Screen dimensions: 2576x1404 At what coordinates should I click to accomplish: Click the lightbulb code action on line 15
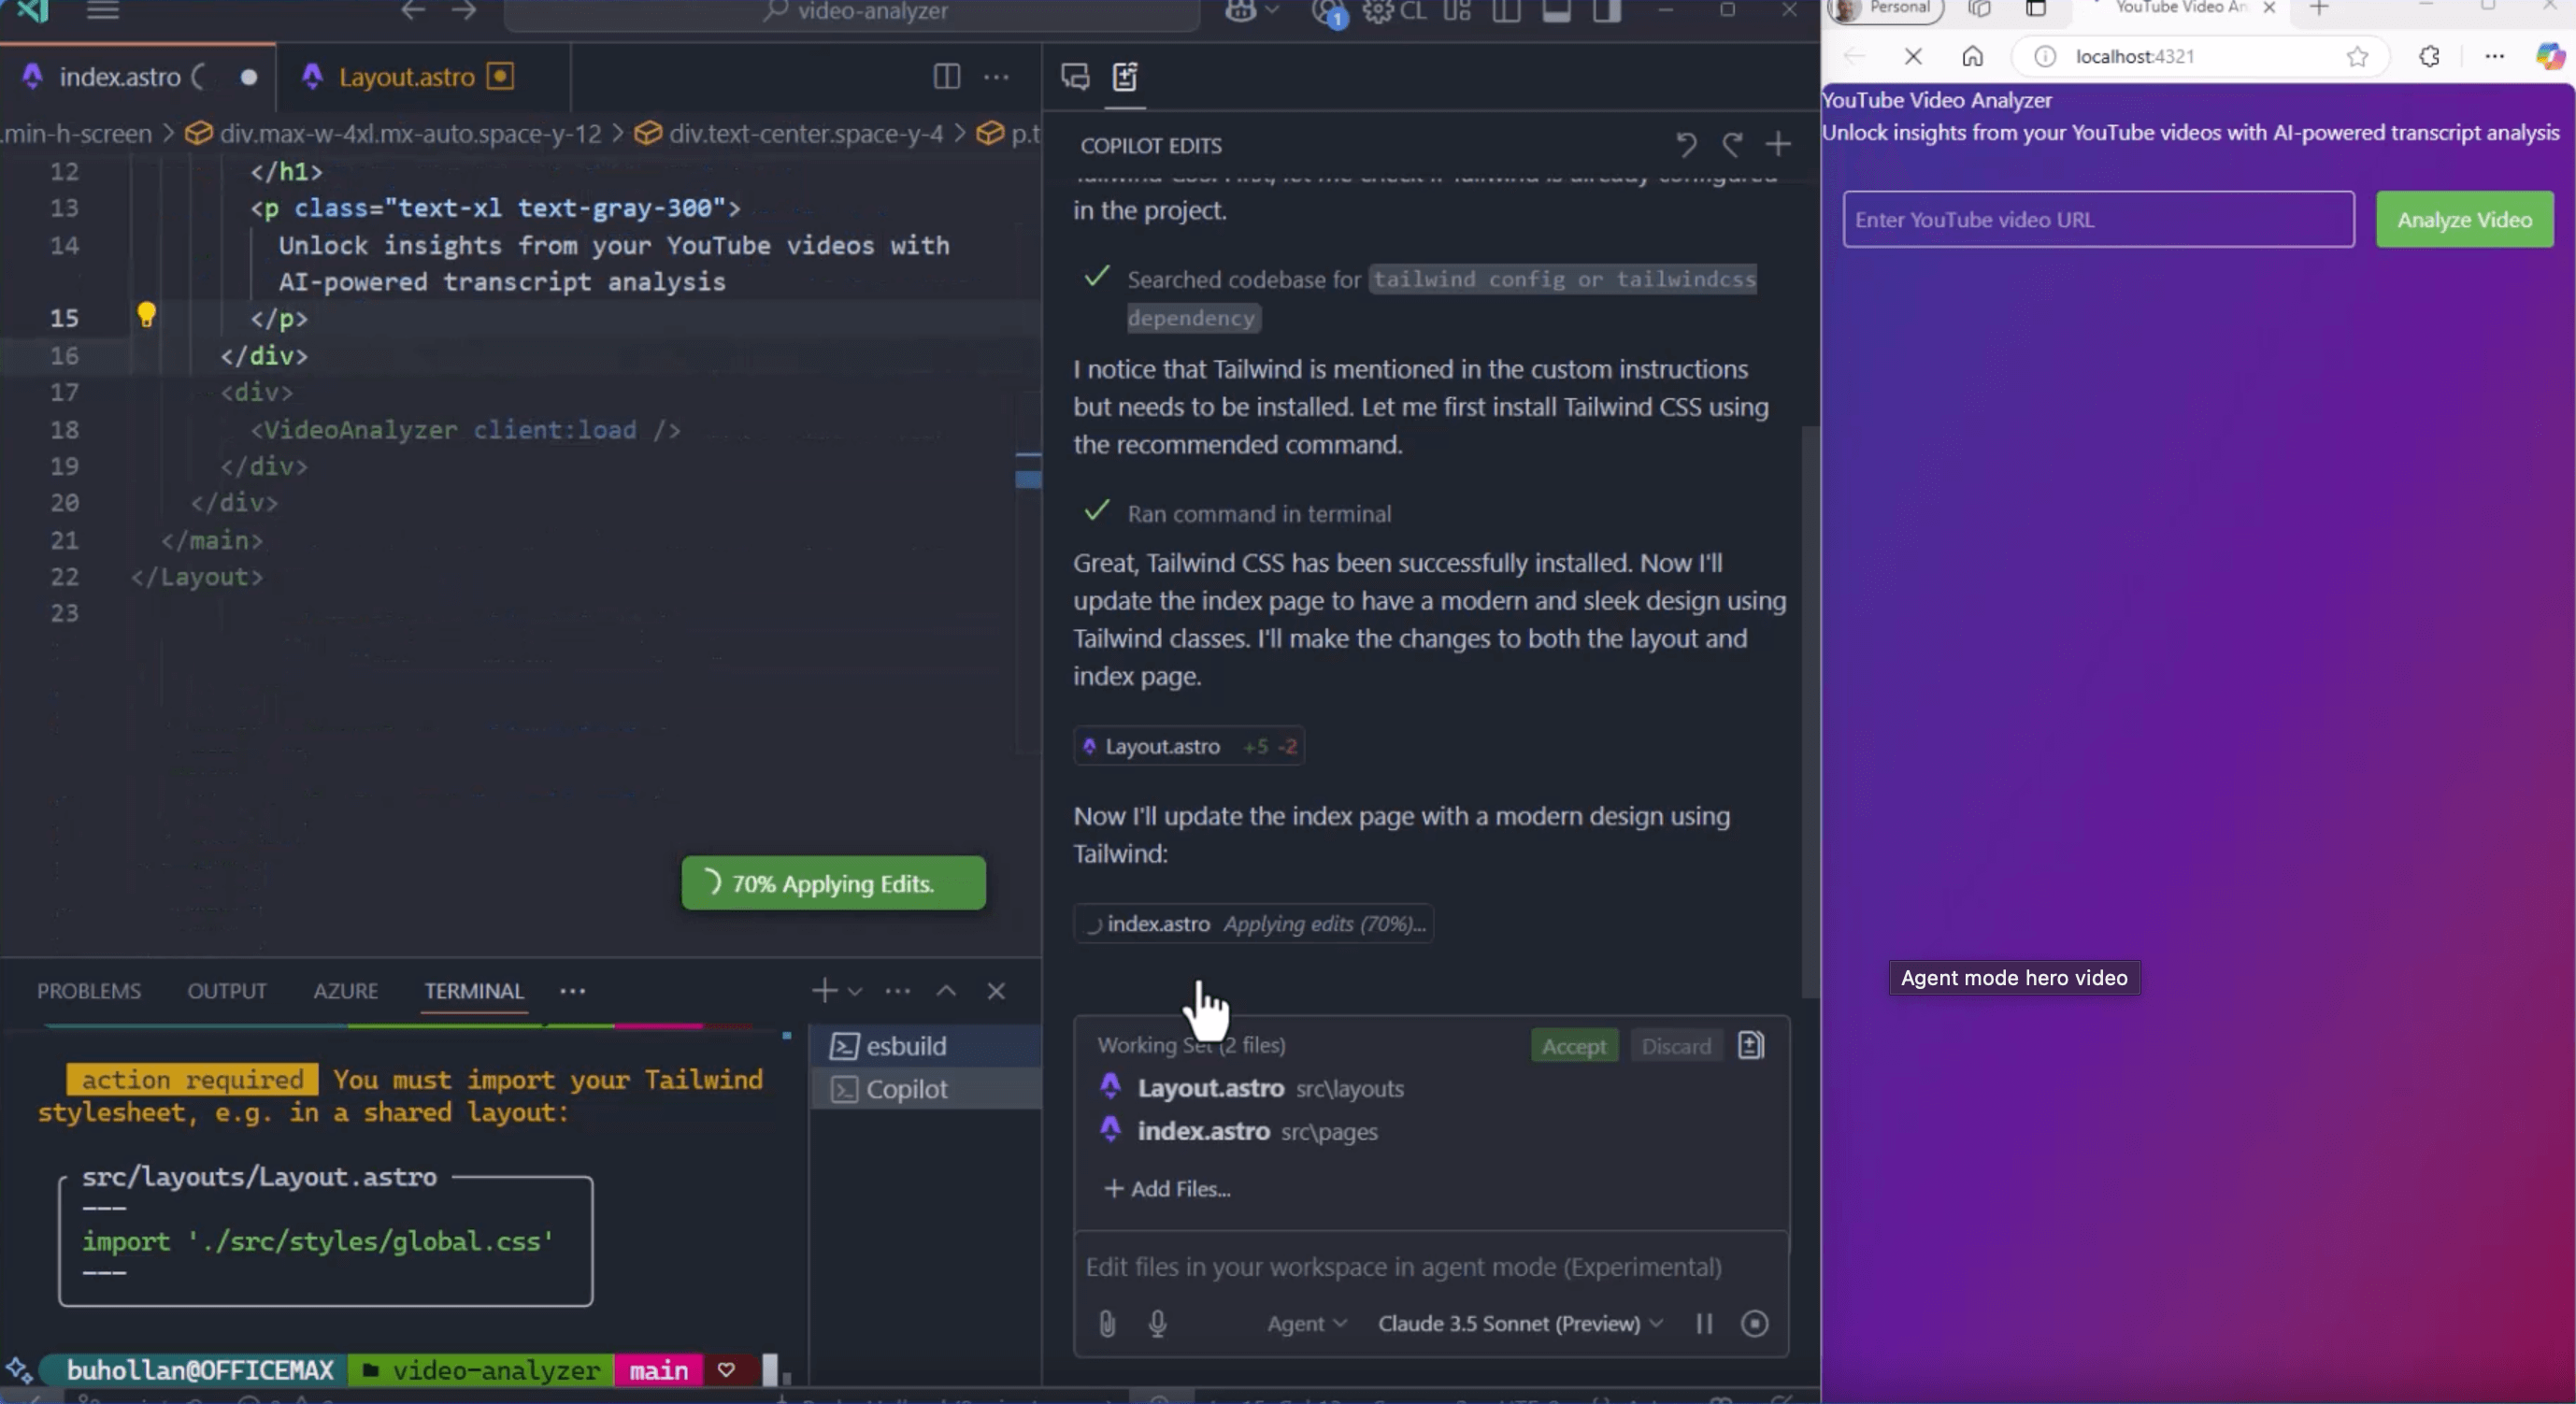(x=146, y=316)
